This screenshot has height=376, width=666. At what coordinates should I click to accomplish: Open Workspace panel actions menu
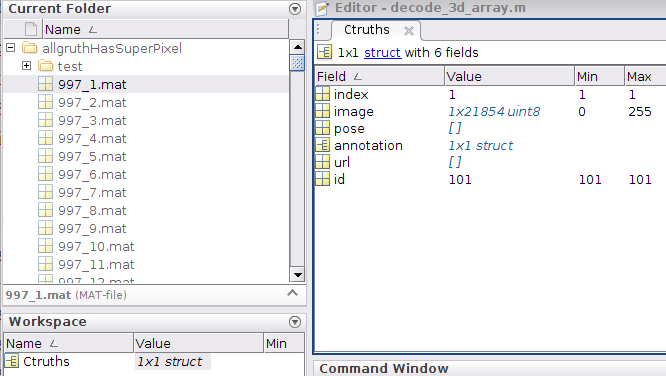pyautogui.click(x=295, y=322)
